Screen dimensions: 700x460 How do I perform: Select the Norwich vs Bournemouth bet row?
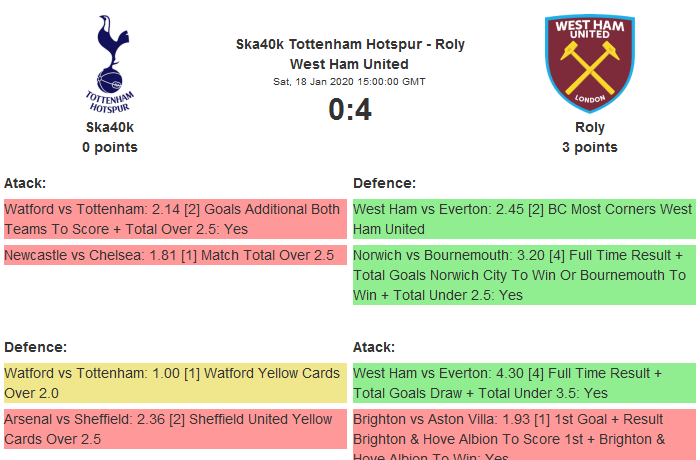[x=523, y=275]
